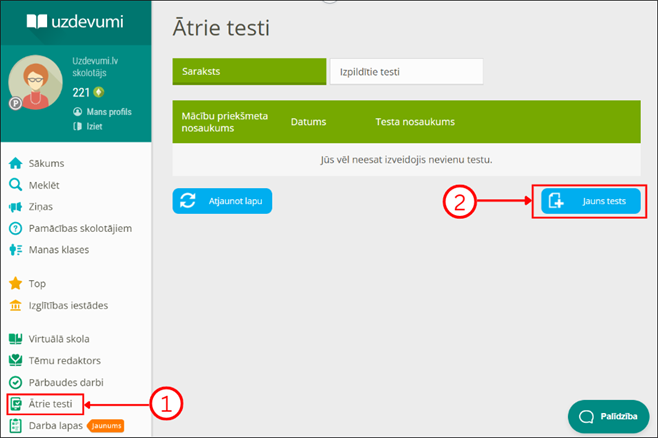Click the 221 points value
This screenshot has width=658, height=438.
click(x=81, y=92)
